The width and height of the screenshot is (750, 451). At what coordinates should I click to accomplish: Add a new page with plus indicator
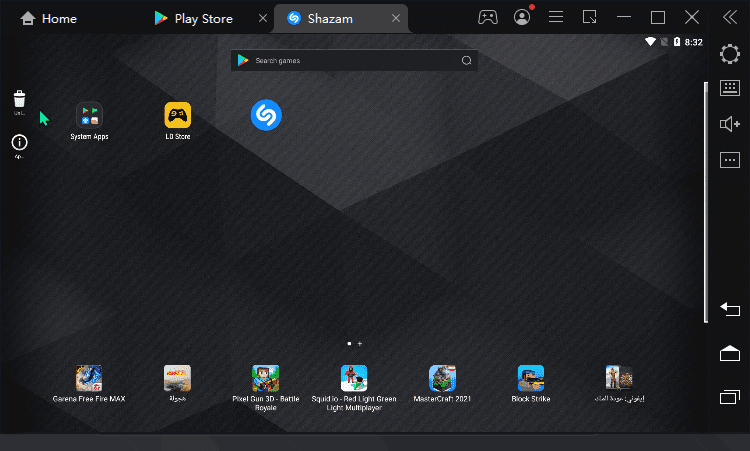(x=360, y=343)
